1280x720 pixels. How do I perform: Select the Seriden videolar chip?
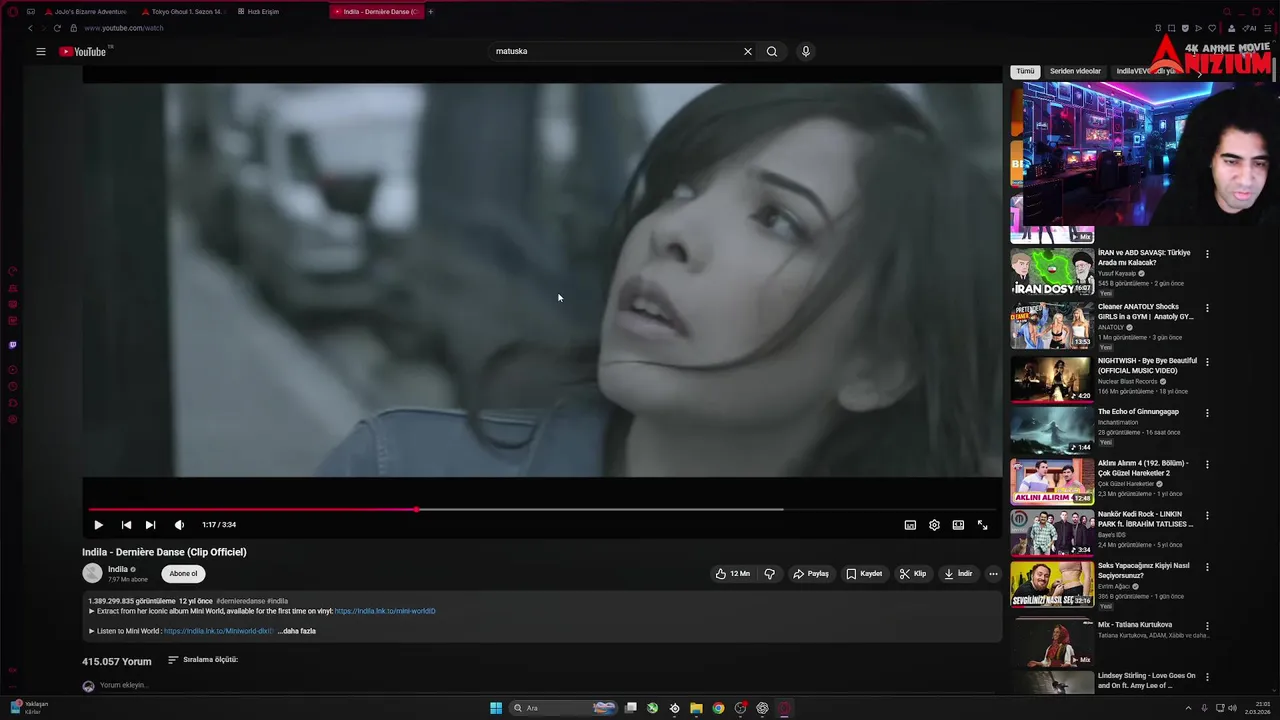[x=1075, y=72]
